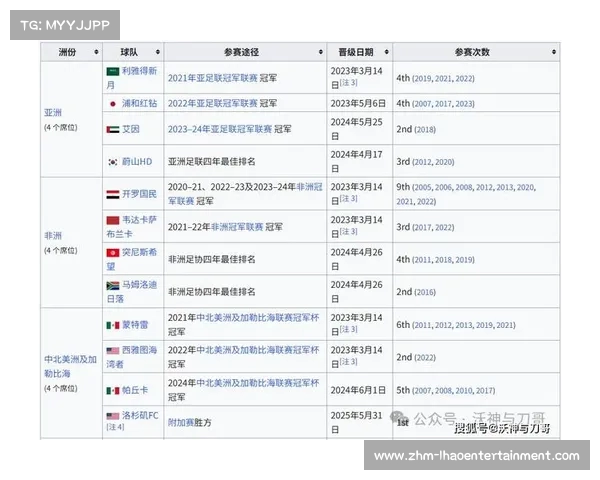Open the 非洲 confederation link
Image resolution: width=600 pixels, height=480 pixels.
[53, 236]
